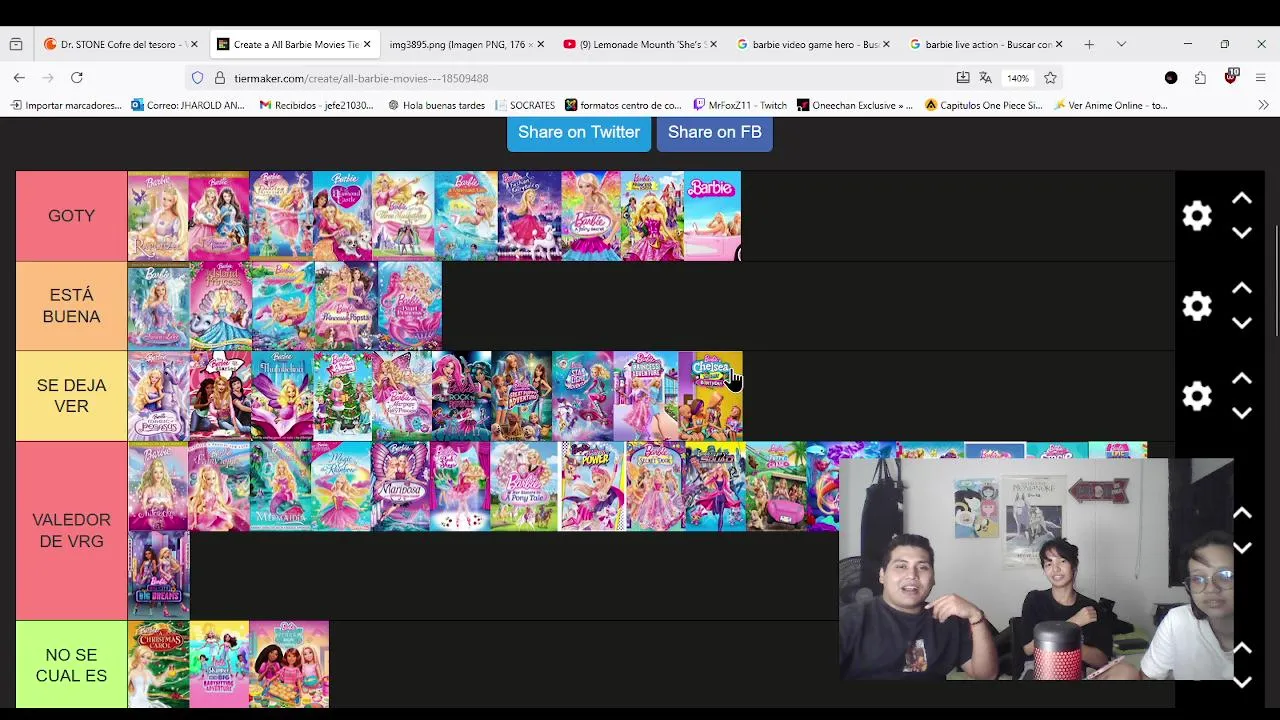Open Oneechan Exclusive bookmark
Image resolution: width=1280 pixels, height=720 pixels.
point(855,105)
